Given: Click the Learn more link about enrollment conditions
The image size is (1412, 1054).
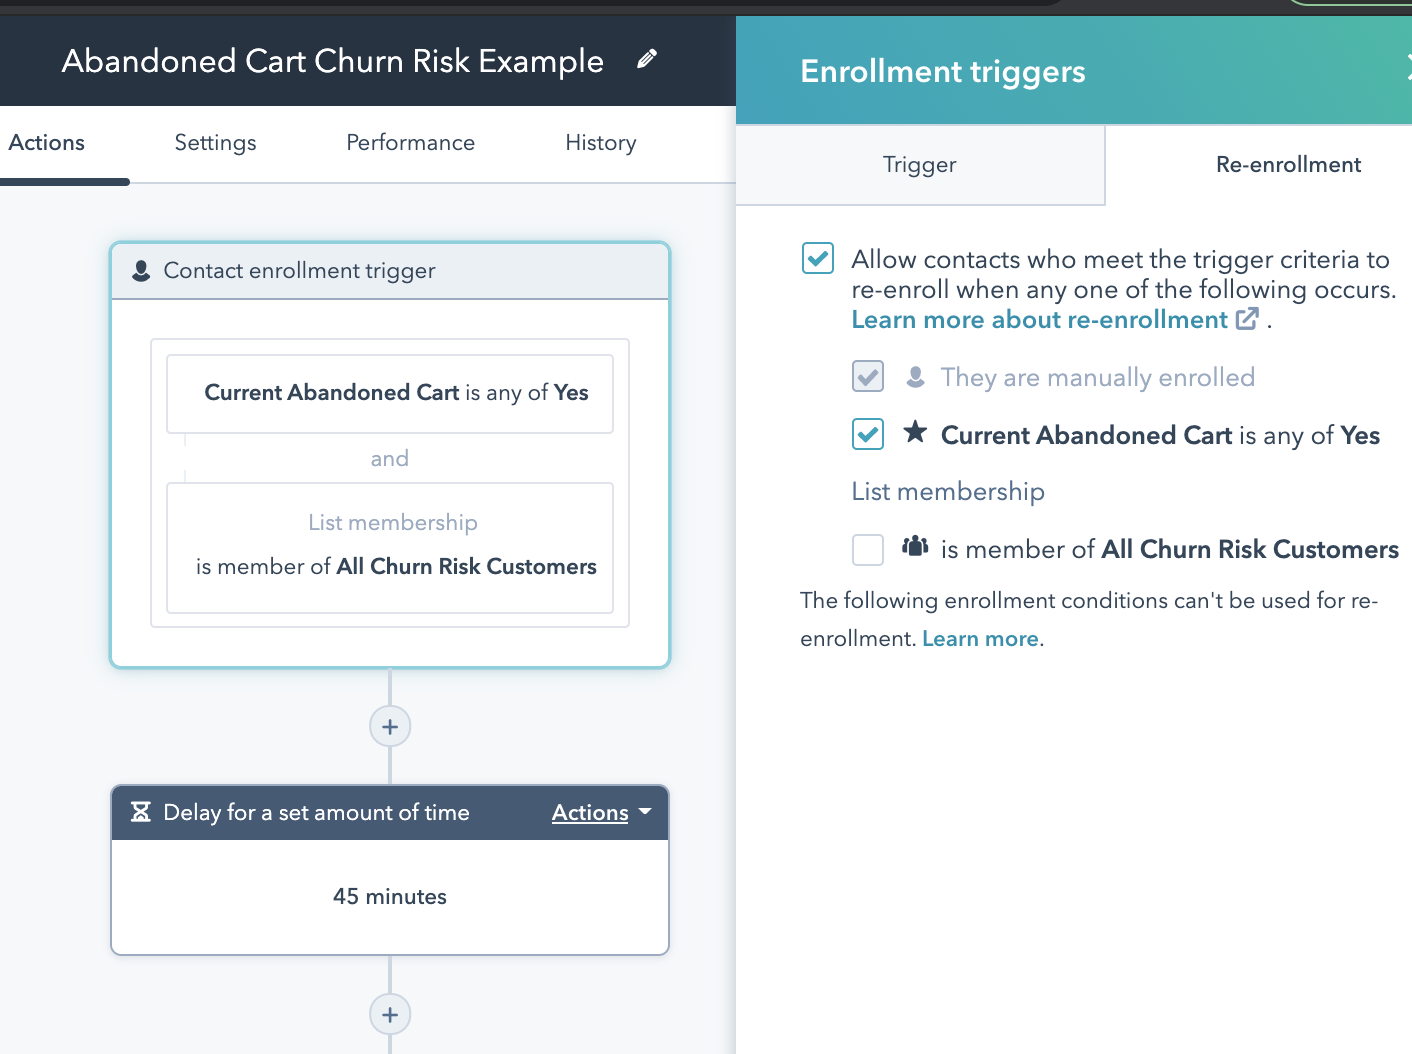Looking at the screenshot, I should pyautogui.click(x=980, y=639).
